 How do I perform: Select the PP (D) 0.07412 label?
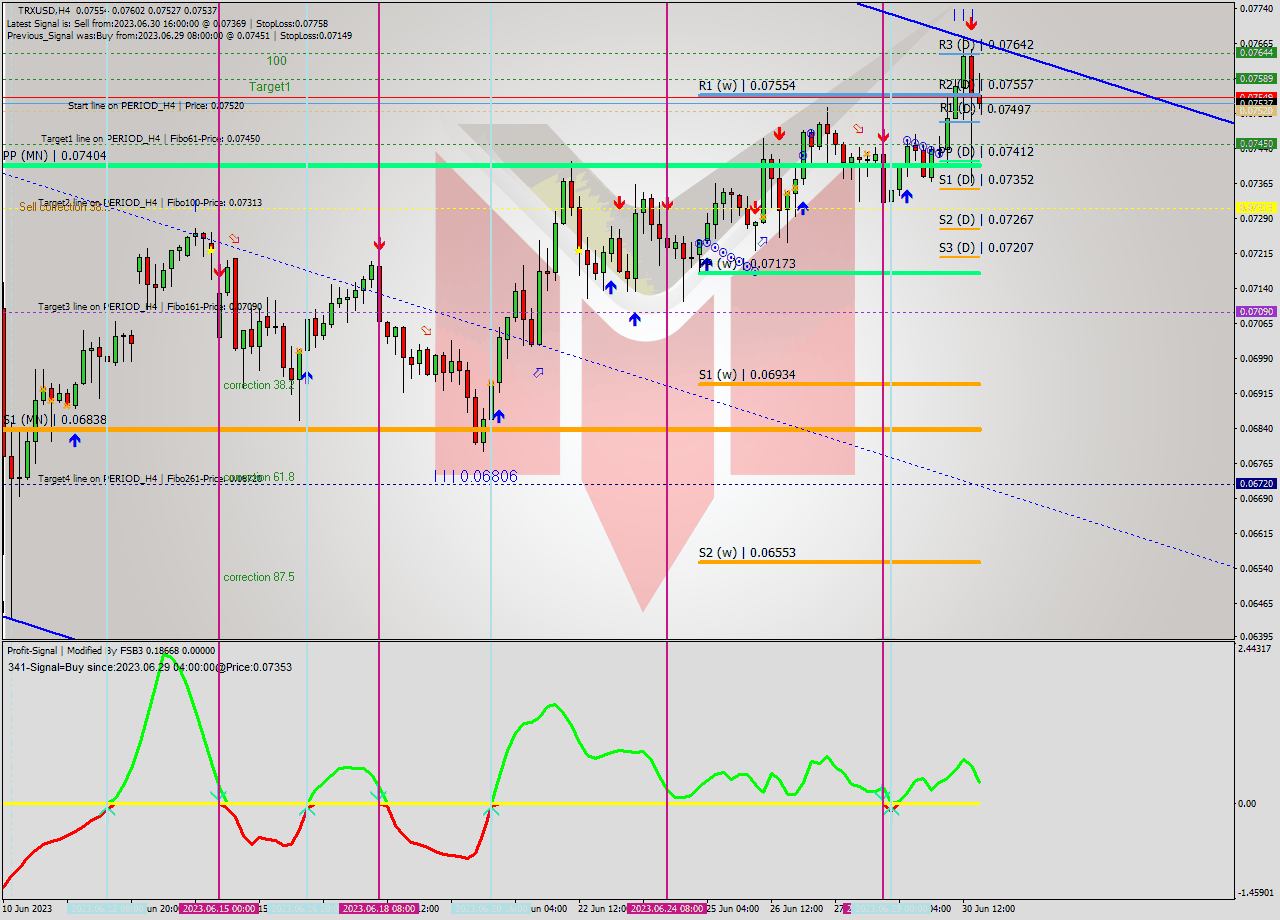986,151
